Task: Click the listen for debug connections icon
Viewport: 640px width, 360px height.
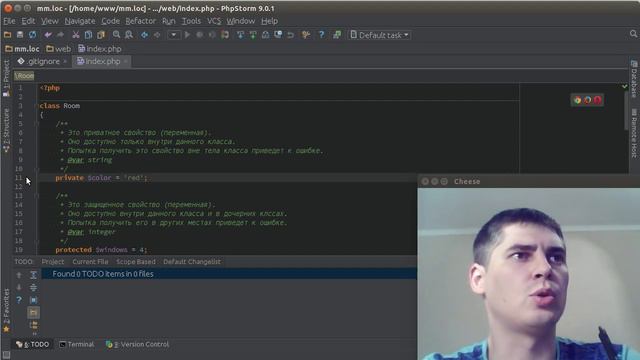Action: tap(225, 35)
